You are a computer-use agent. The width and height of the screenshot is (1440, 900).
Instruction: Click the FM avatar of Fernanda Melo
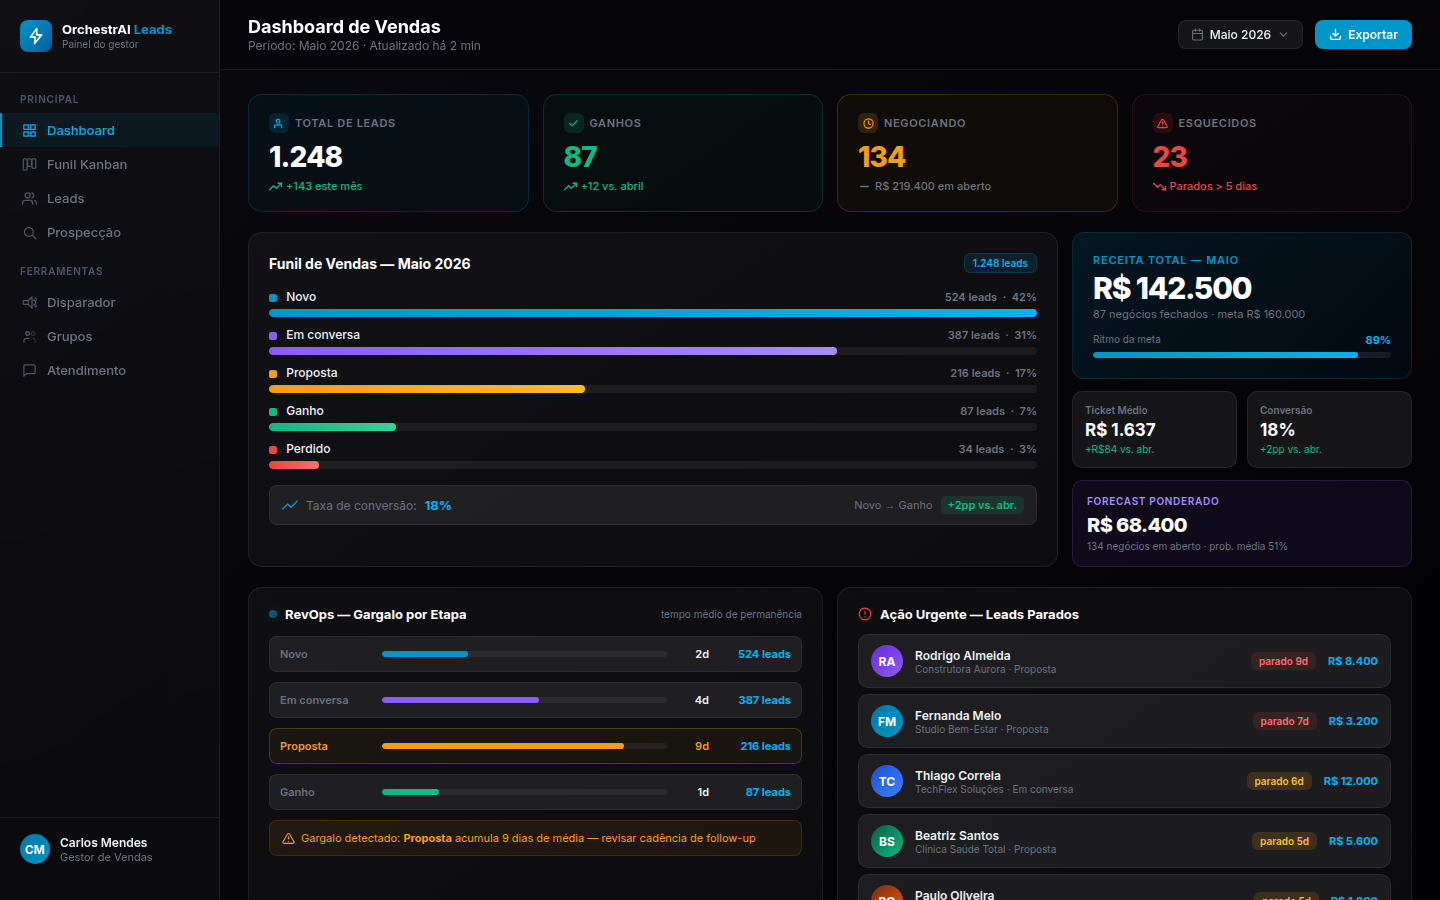tap(887, 722)
